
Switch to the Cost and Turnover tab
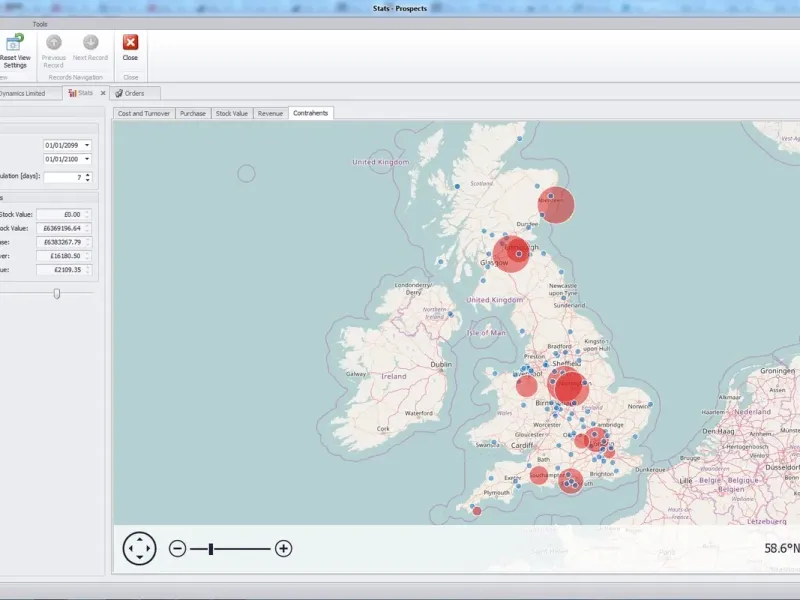pos(143,113)
